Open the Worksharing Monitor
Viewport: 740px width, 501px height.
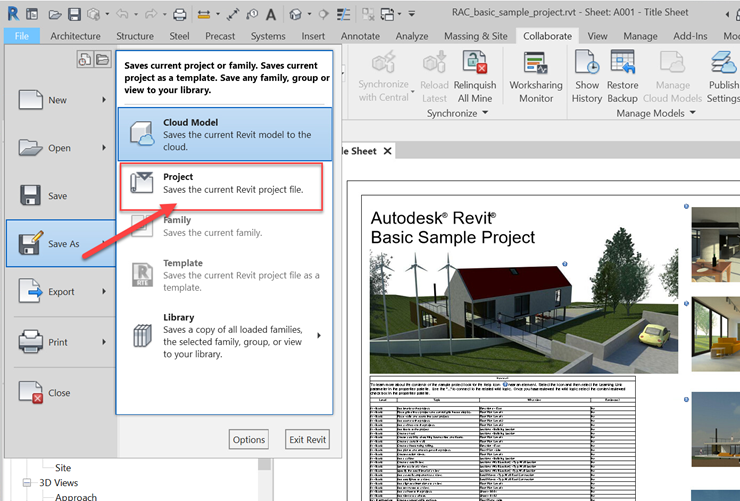(536, 77)
